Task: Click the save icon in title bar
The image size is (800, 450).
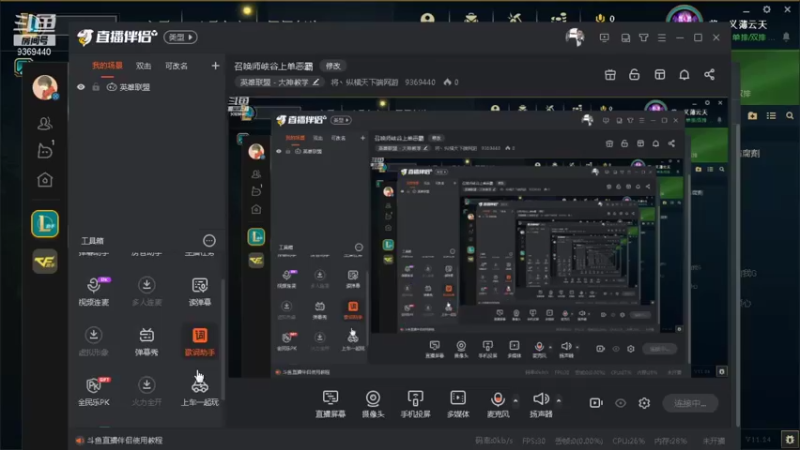Action: coord(626,38)
